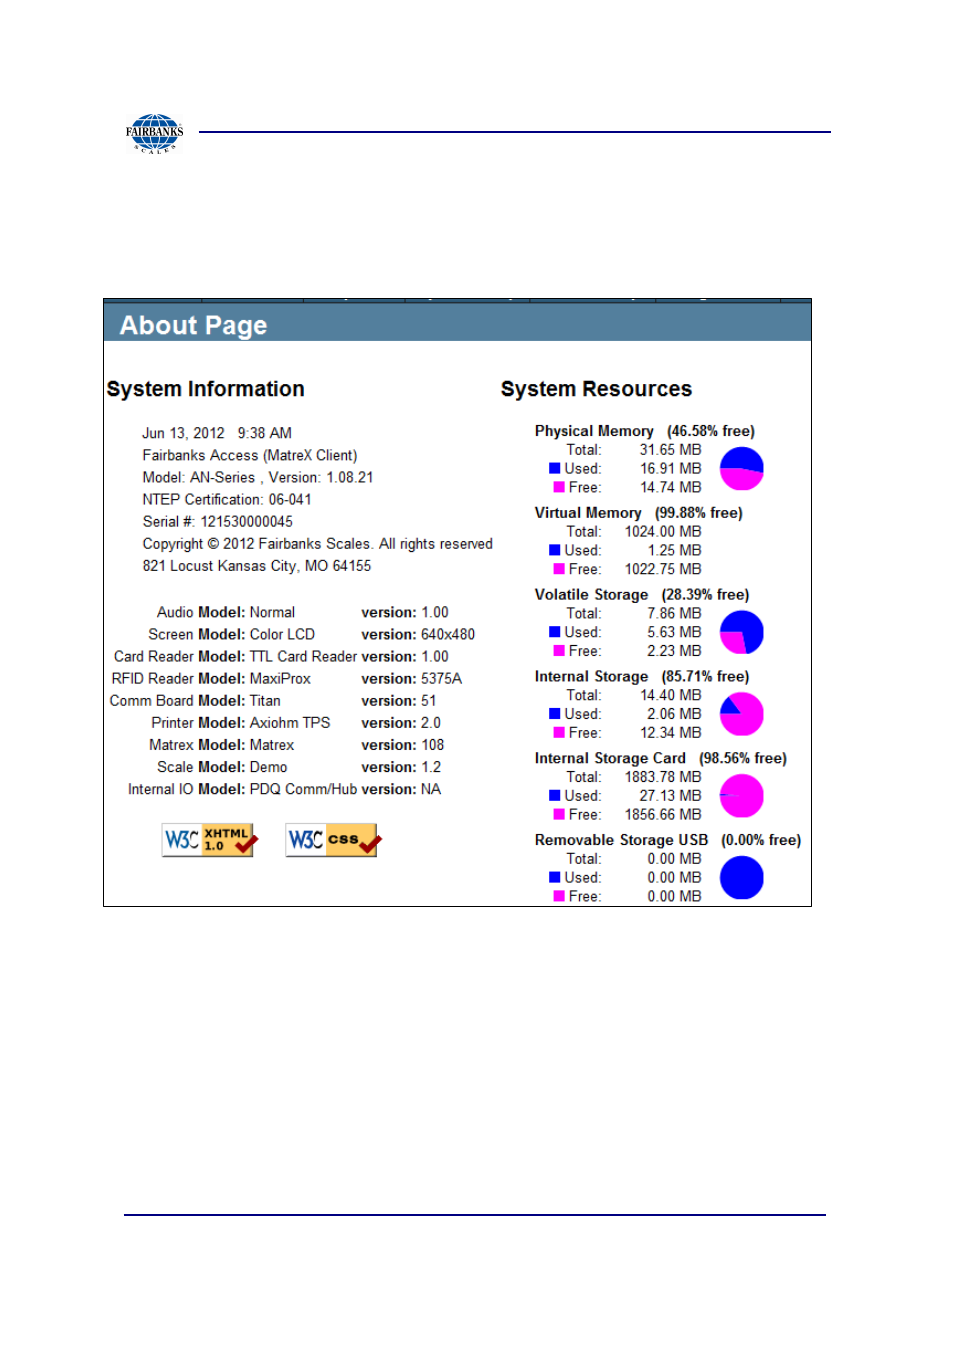
Task: Click Internal Storage free 12.34 MB
Action: coord(671,733)
